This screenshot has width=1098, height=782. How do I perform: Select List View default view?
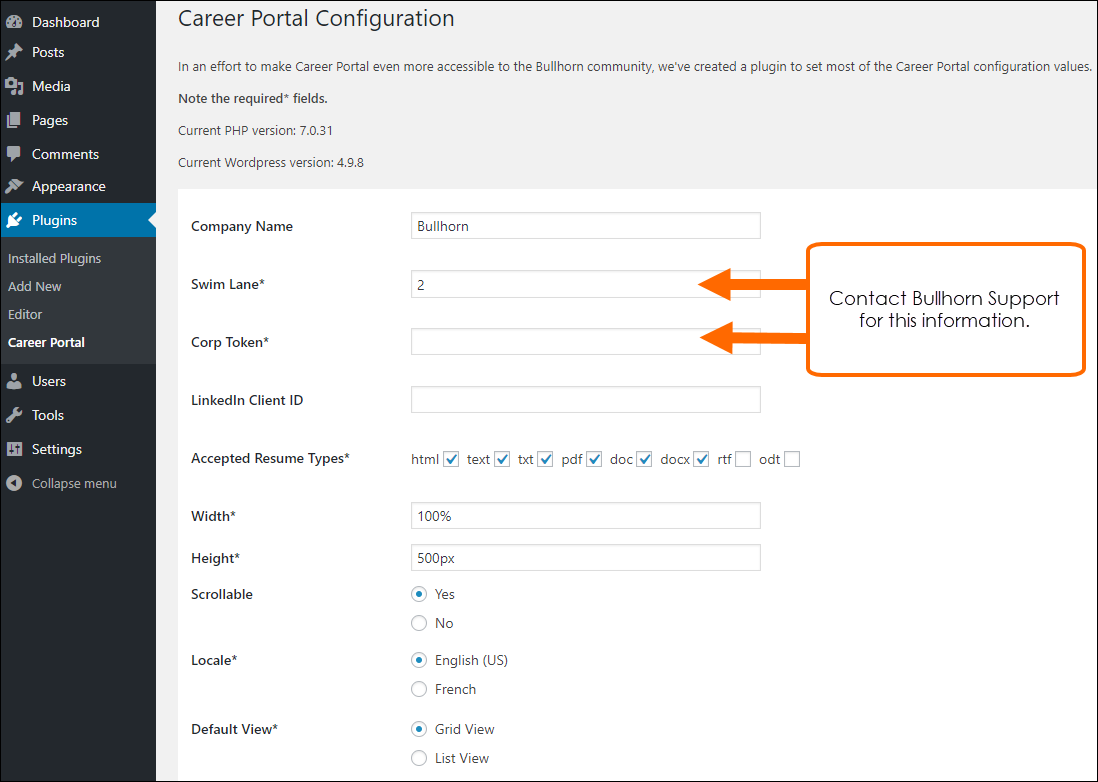click(x=419, y=758)
